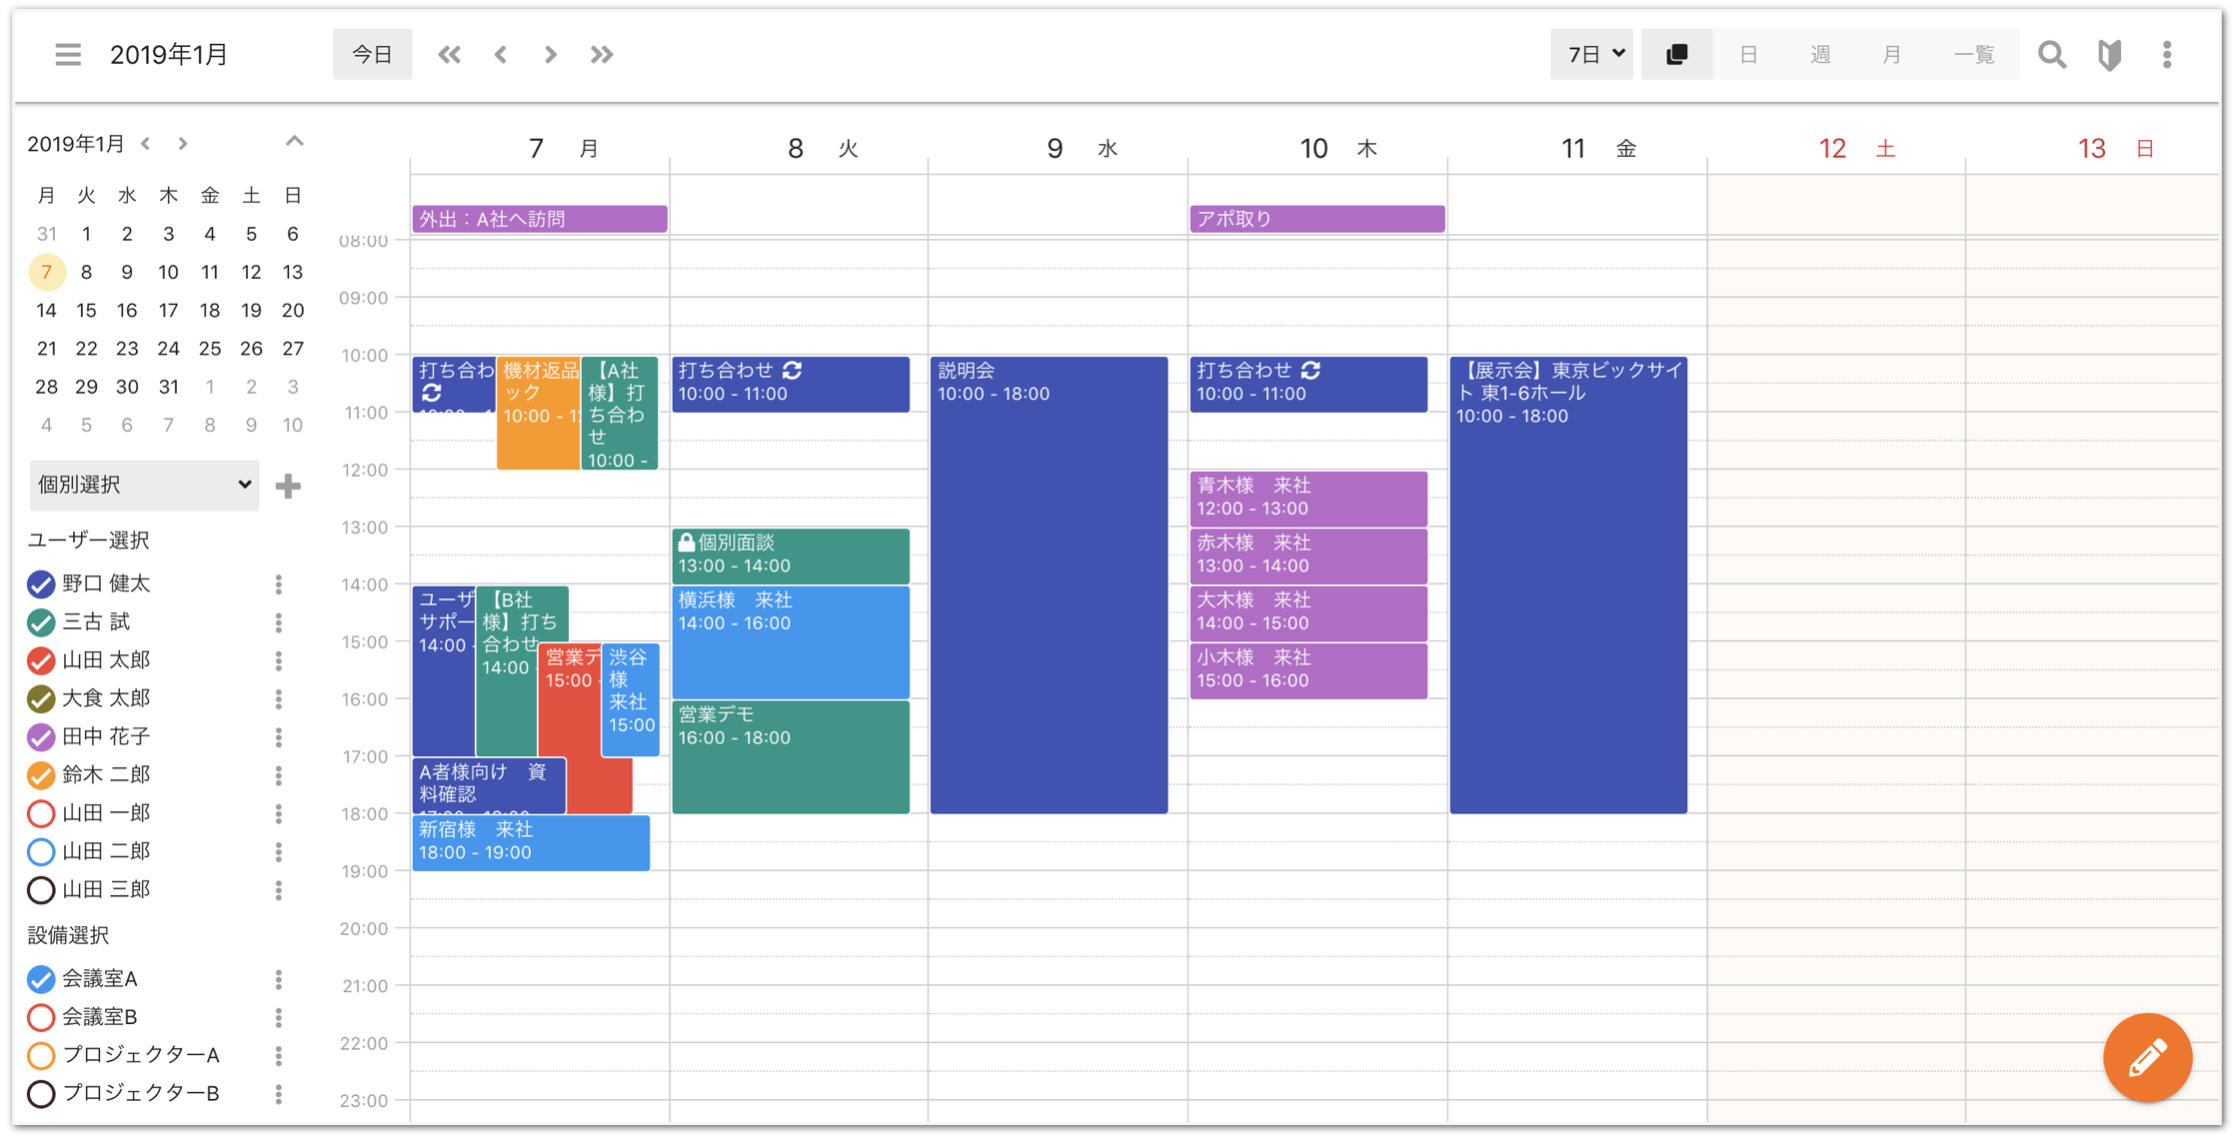This screenshot has height=1140, width=2236.
Task: Open 【展示会】東京ビックサイト event
Action: coord(1568,585)
